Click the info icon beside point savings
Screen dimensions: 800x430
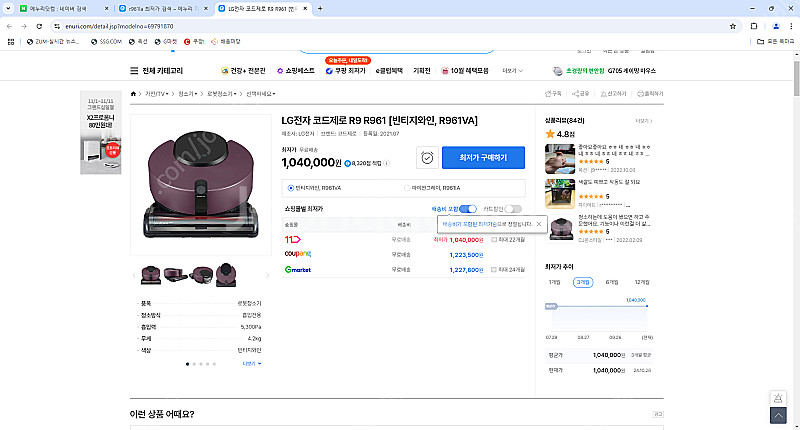(387, 163)
